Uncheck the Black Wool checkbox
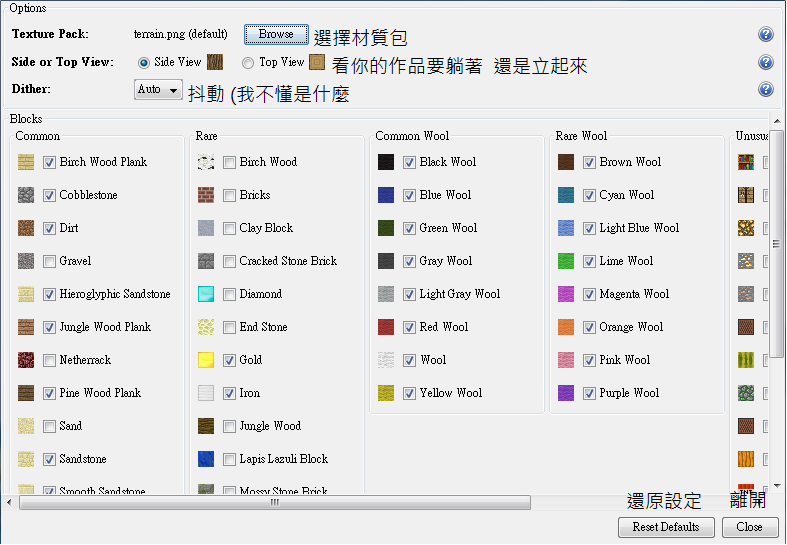 pos(410,163)
